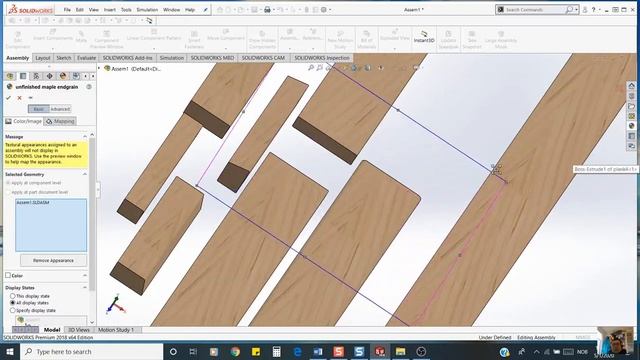Open the Window menu
This screenshot has width=640, height=360.
point(171,10)
